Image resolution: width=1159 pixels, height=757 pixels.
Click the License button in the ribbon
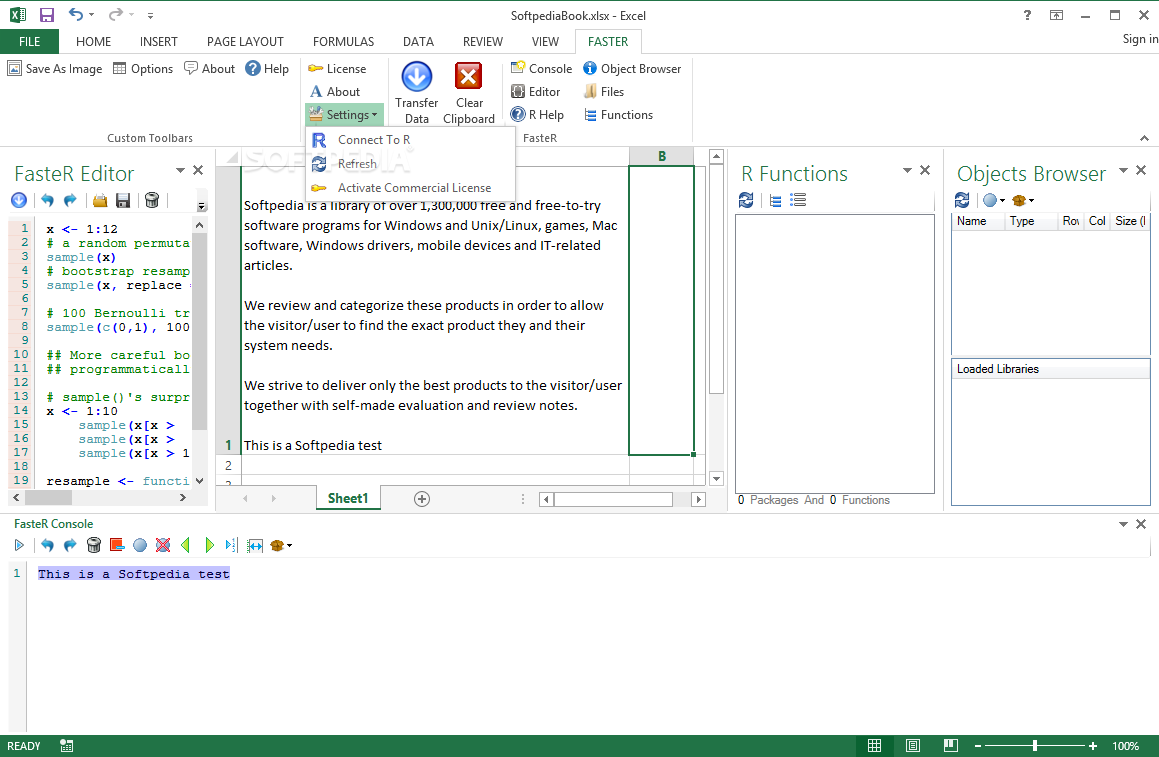coord(337,69)
